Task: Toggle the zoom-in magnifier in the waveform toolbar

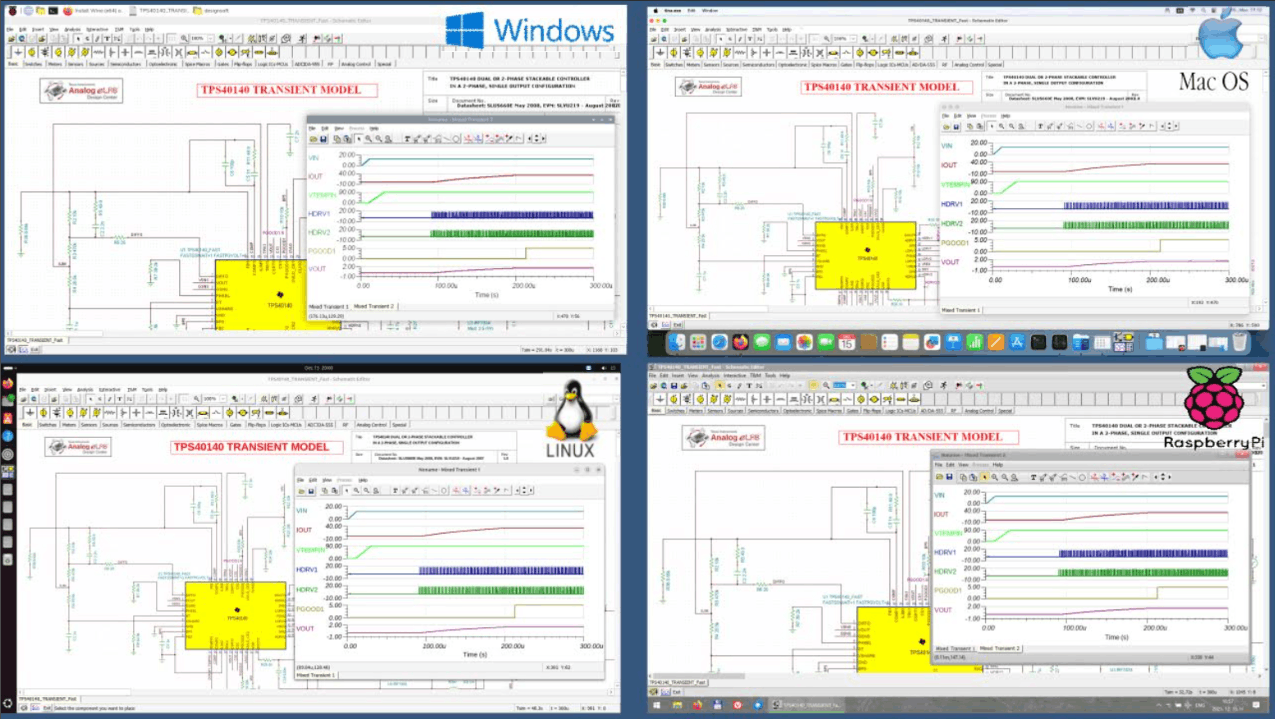Action: pos(368,139)
